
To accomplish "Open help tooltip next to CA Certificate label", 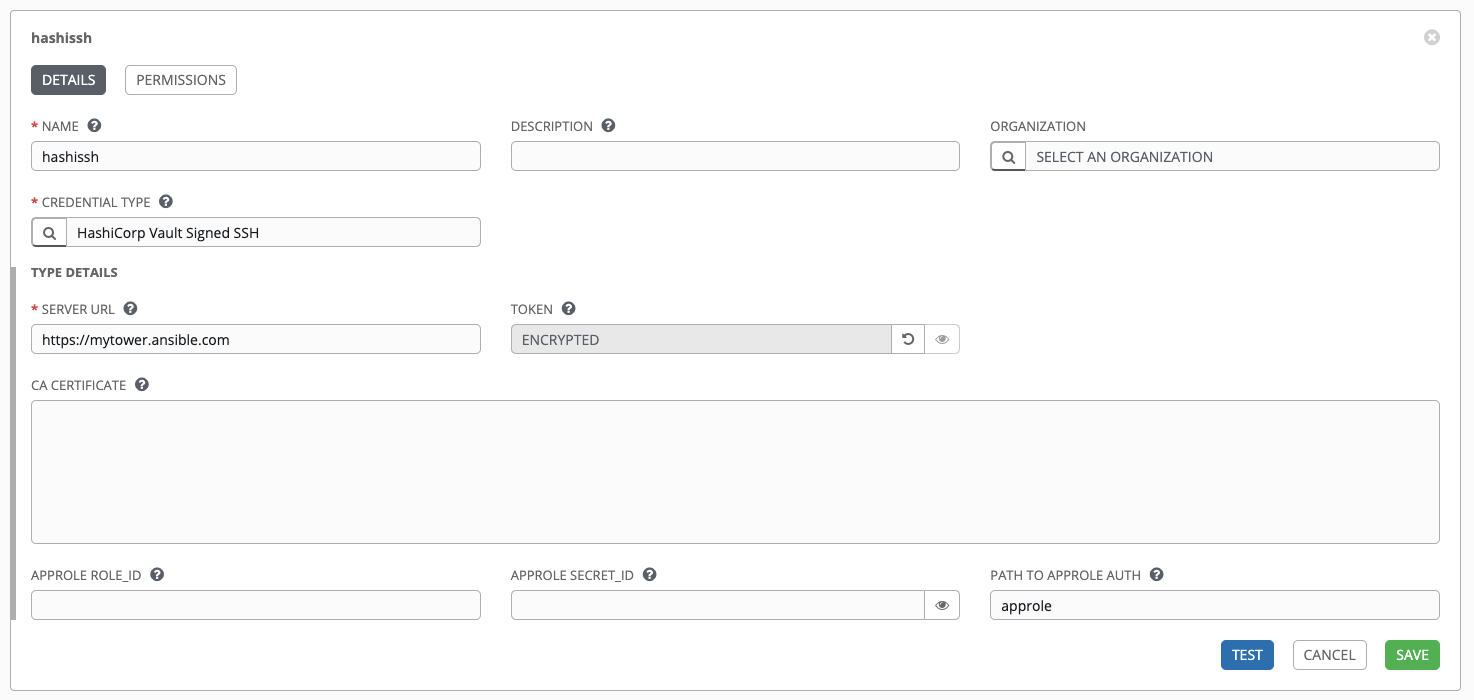I will tap(142, 384).
